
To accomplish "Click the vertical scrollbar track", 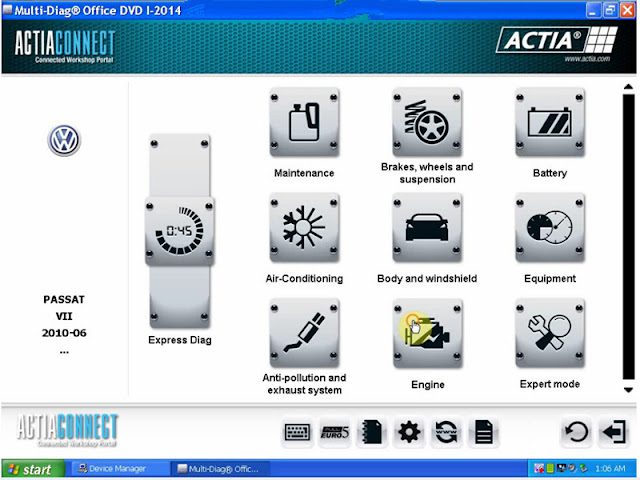I will click(x=629, y=237).
